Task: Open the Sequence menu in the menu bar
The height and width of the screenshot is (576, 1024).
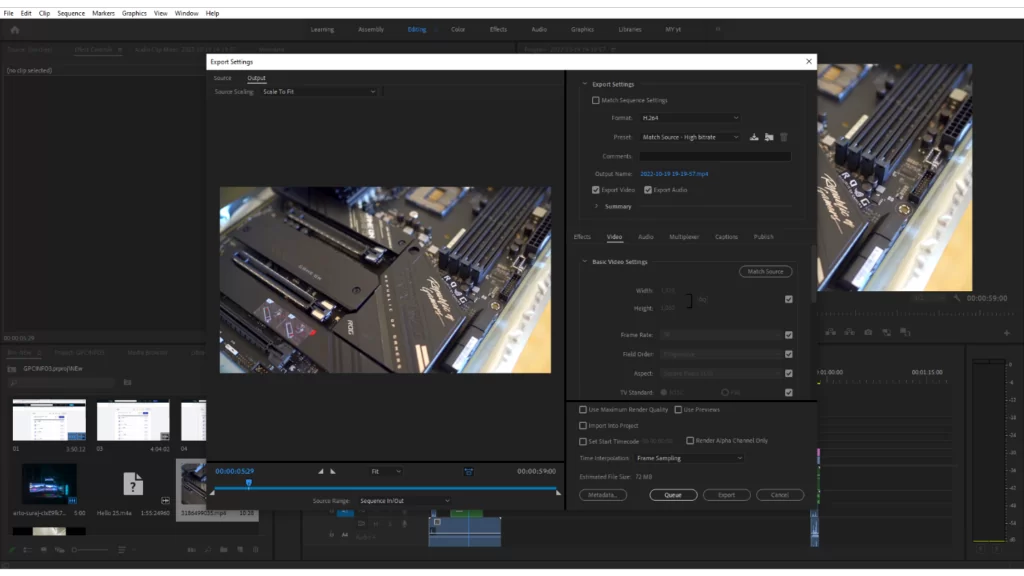Action: pos(71,13)
